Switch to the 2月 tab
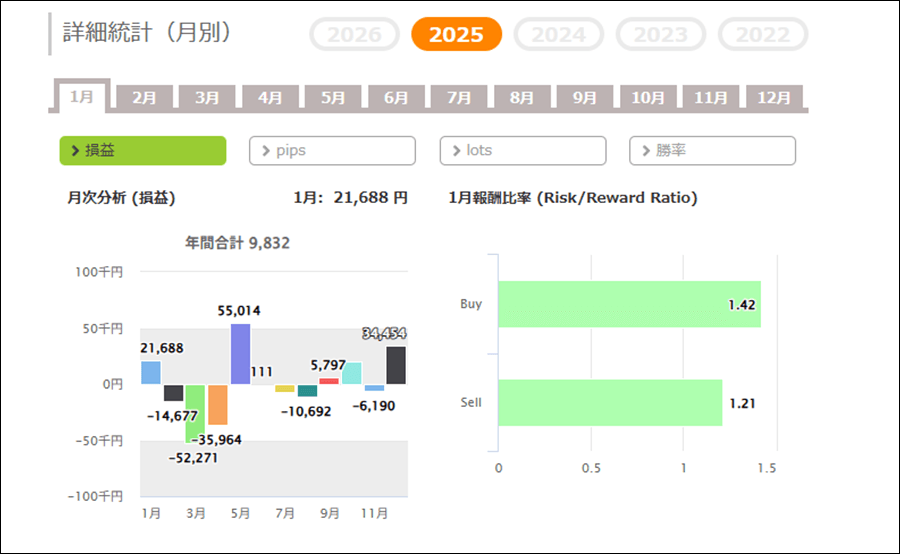Viewport: 900px width, 554px height. [145, 98]
